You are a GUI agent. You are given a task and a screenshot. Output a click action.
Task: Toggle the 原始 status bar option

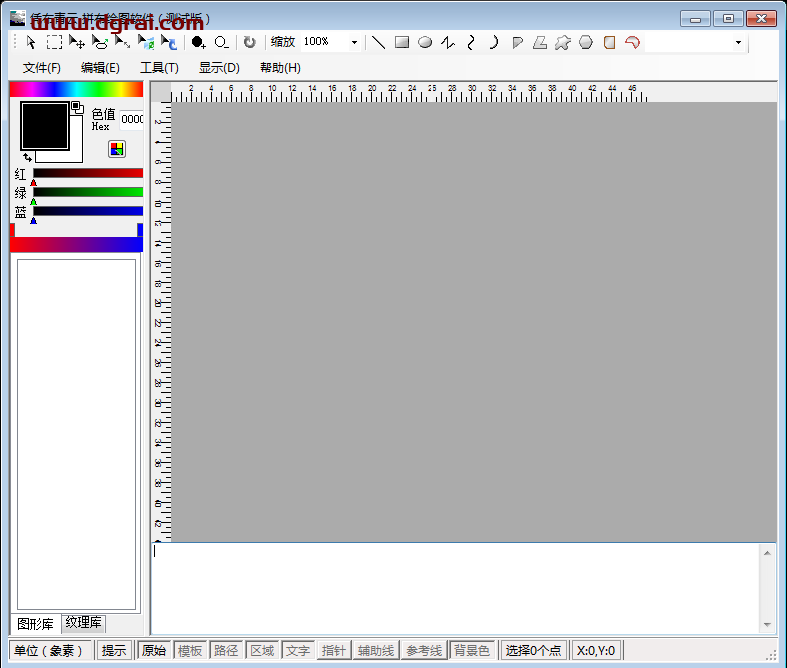click(x=154, y=650)
